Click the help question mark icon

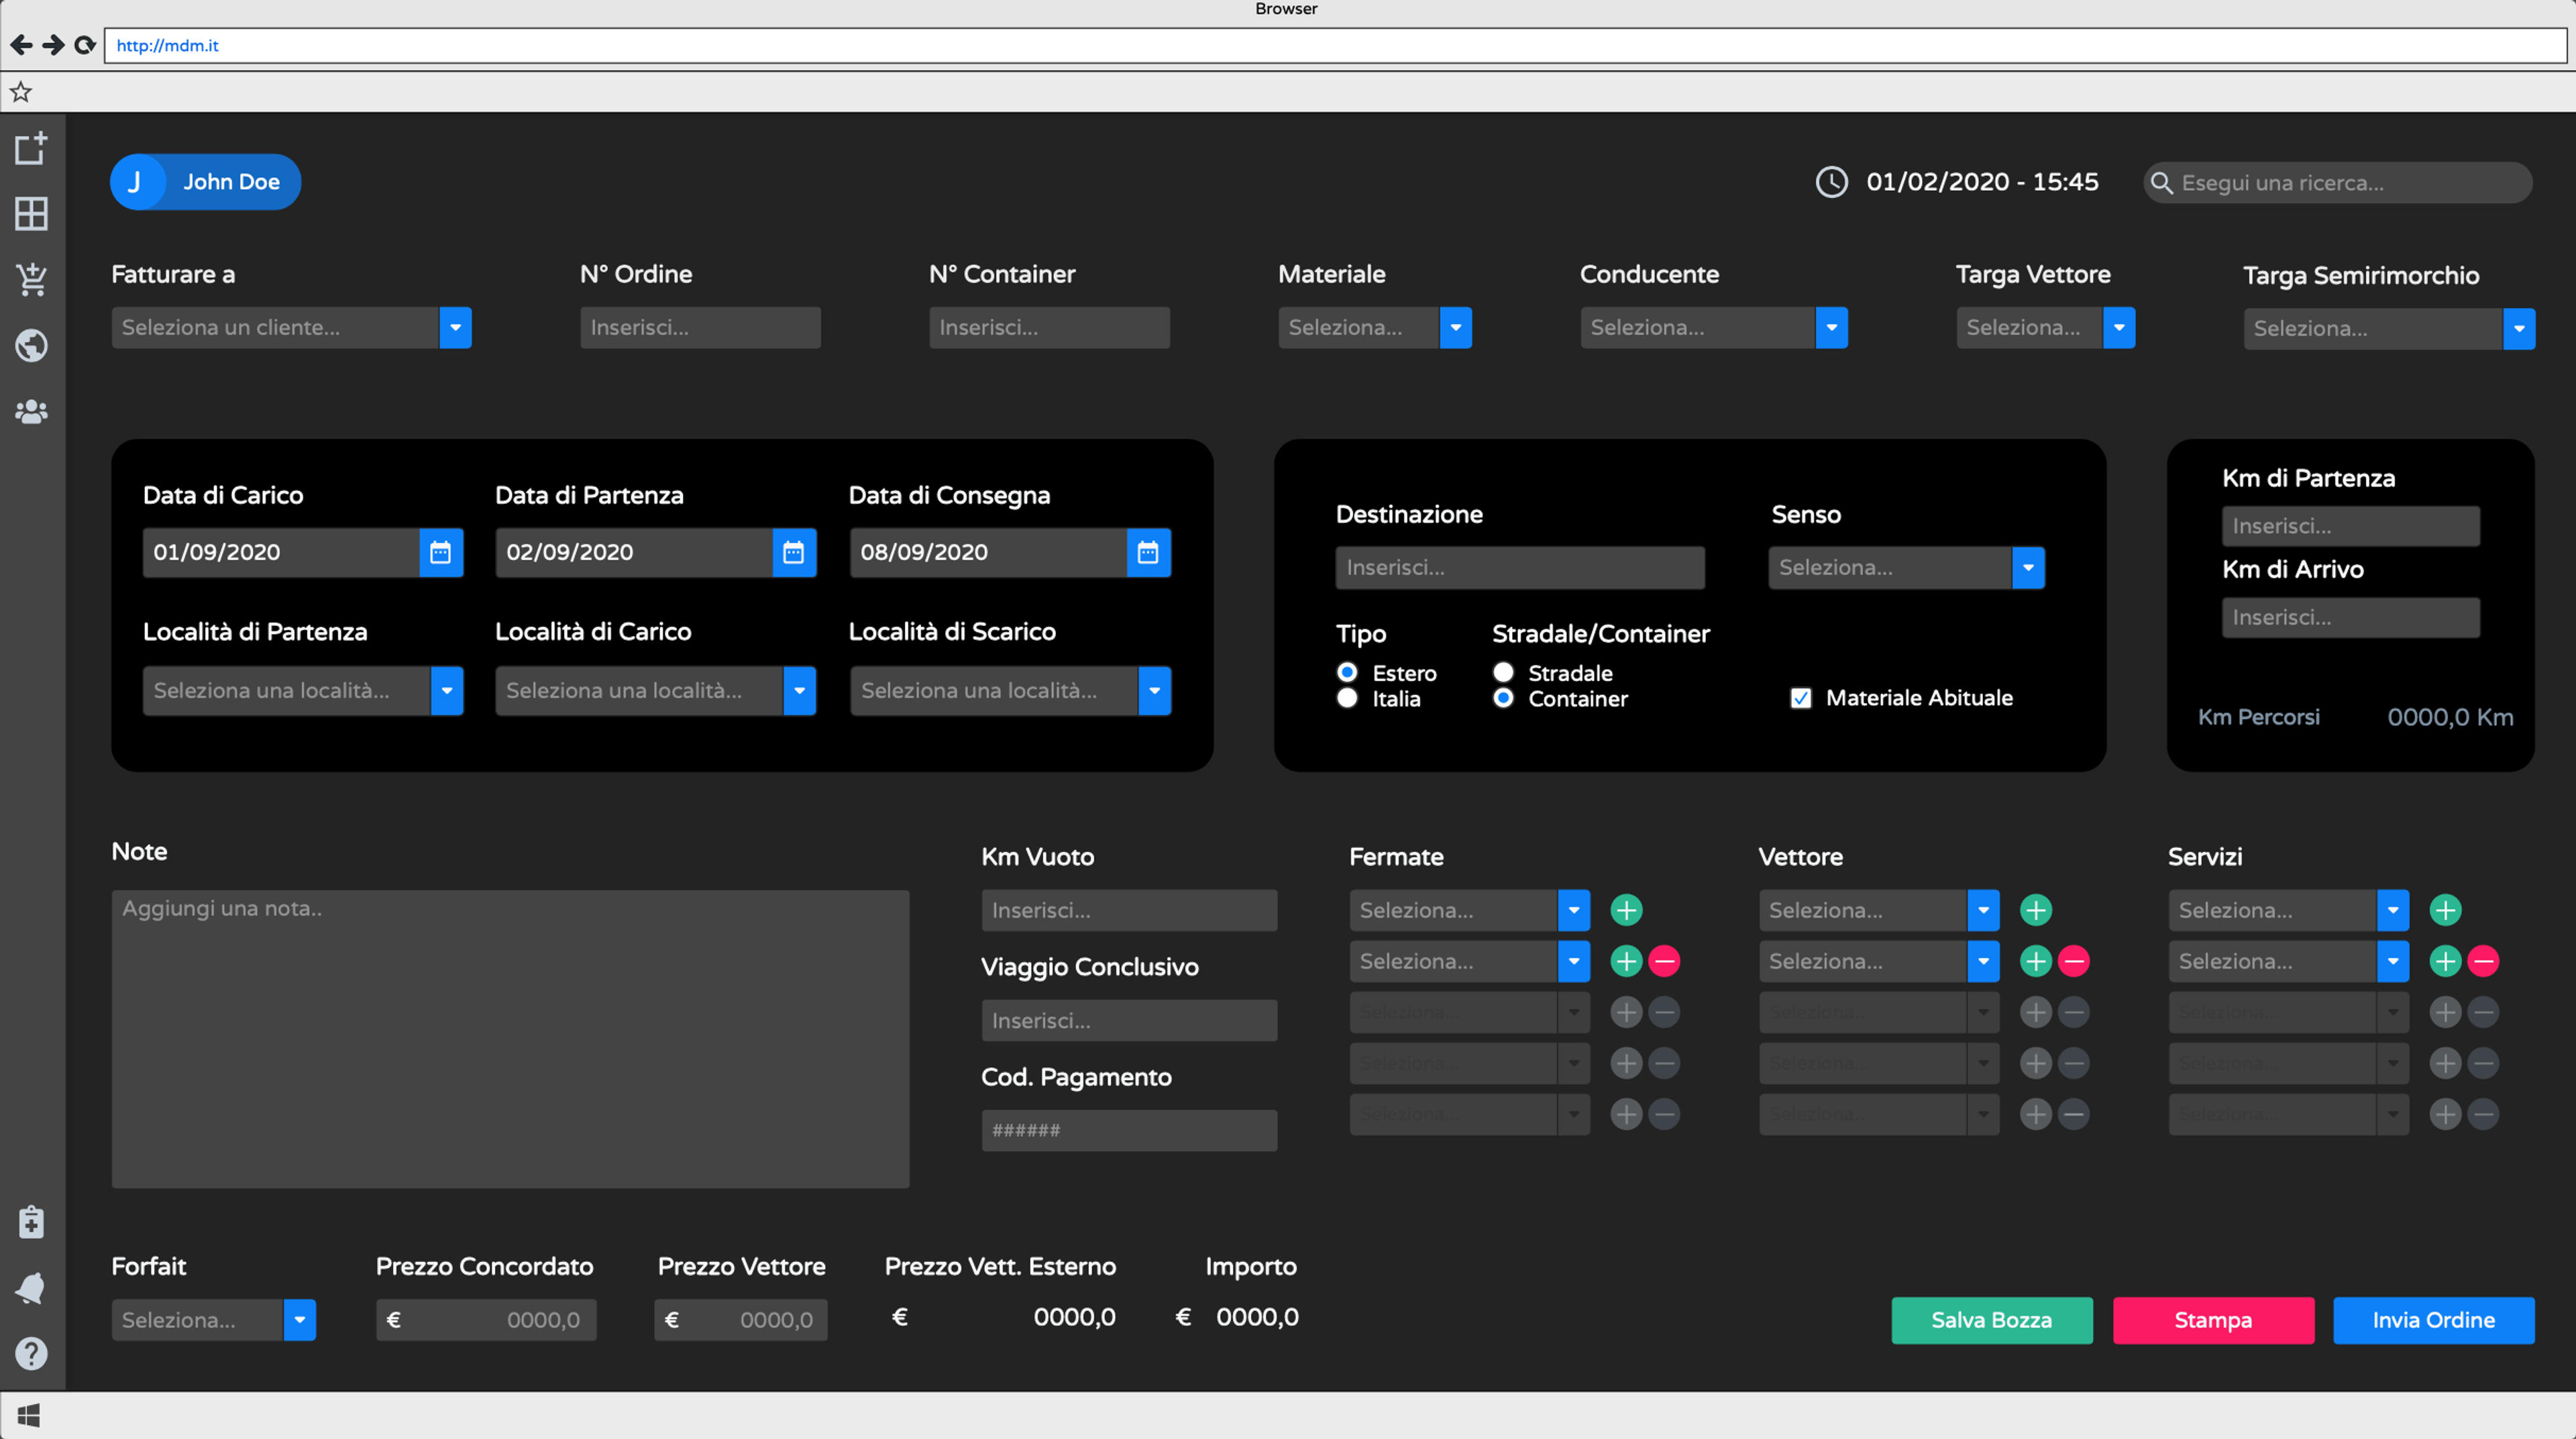click(32, 1353)
